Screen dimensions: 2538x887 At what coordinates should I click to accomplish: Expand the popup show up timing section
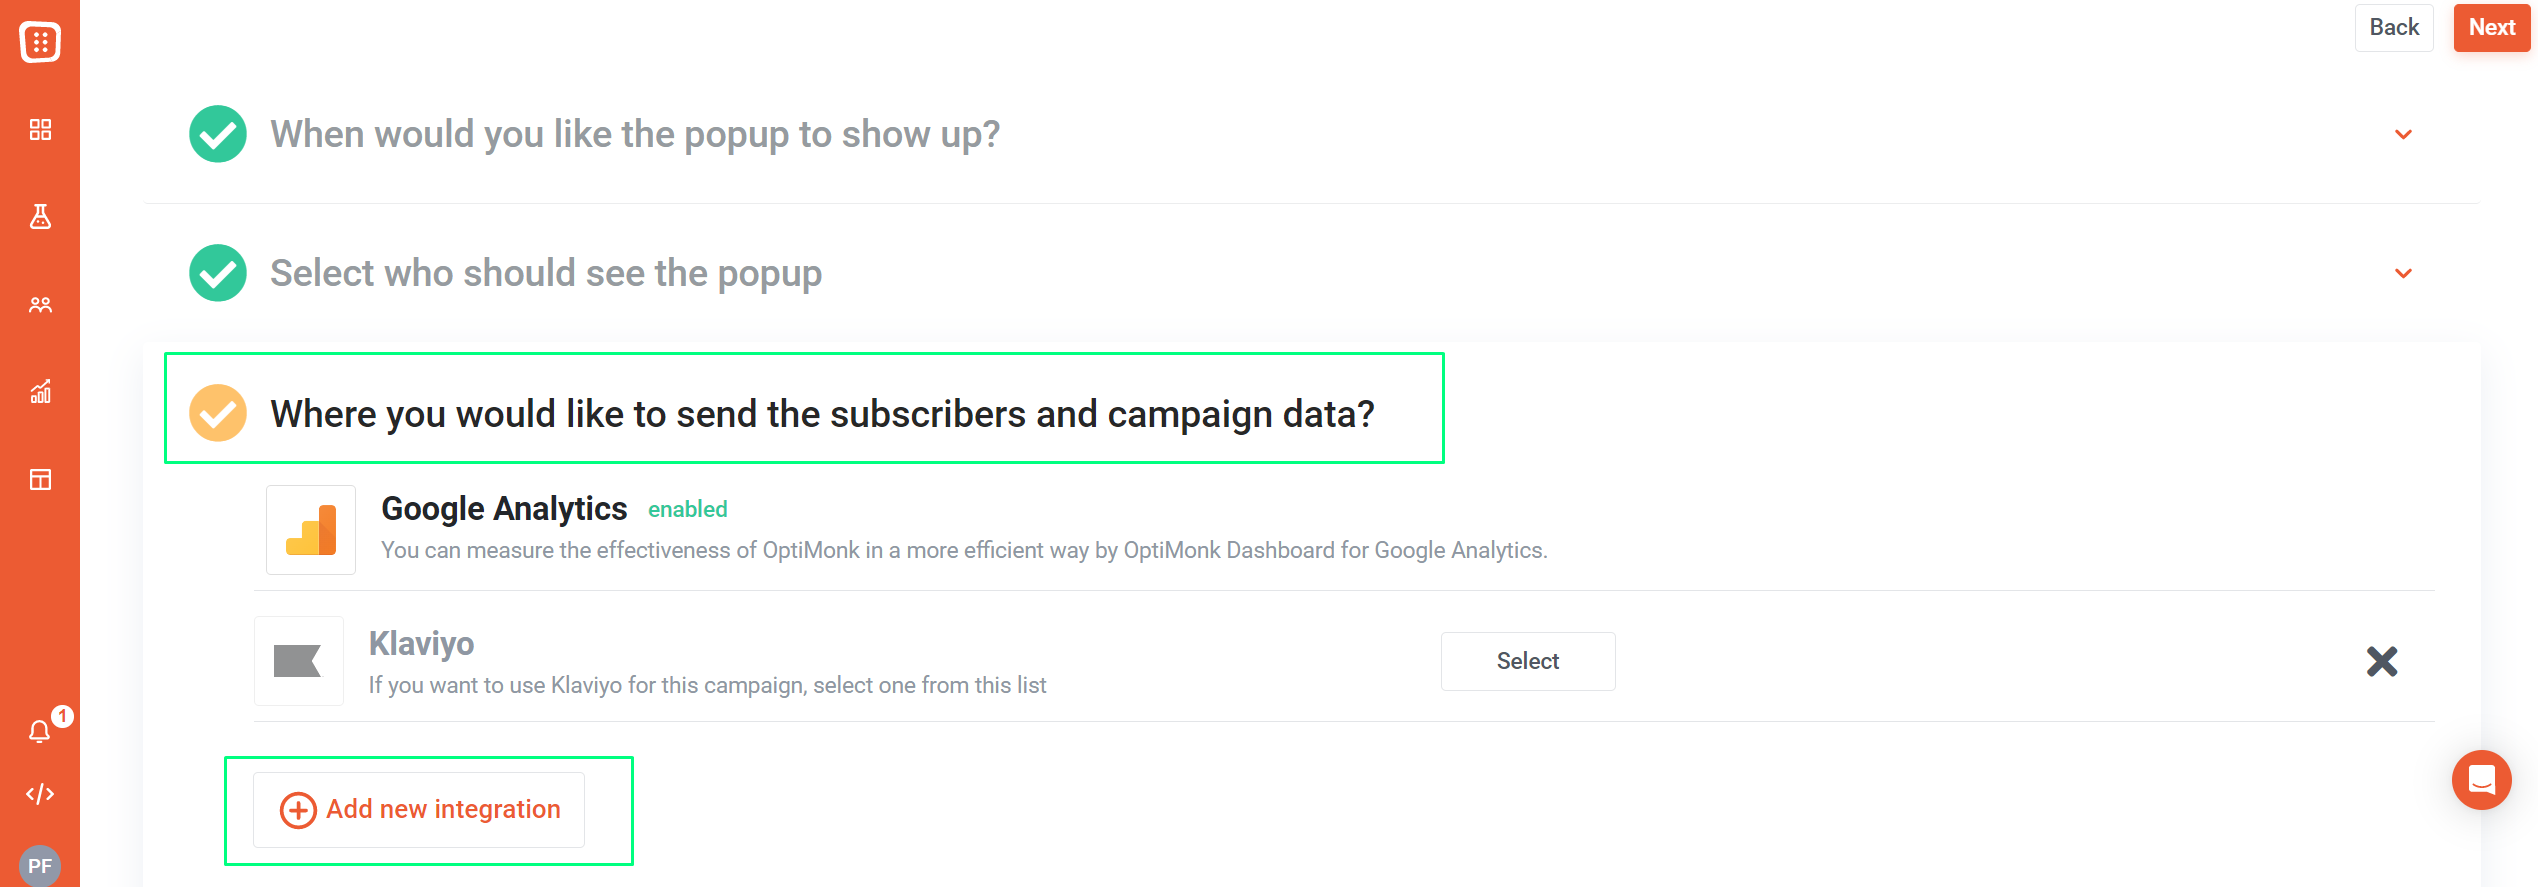2403,134
